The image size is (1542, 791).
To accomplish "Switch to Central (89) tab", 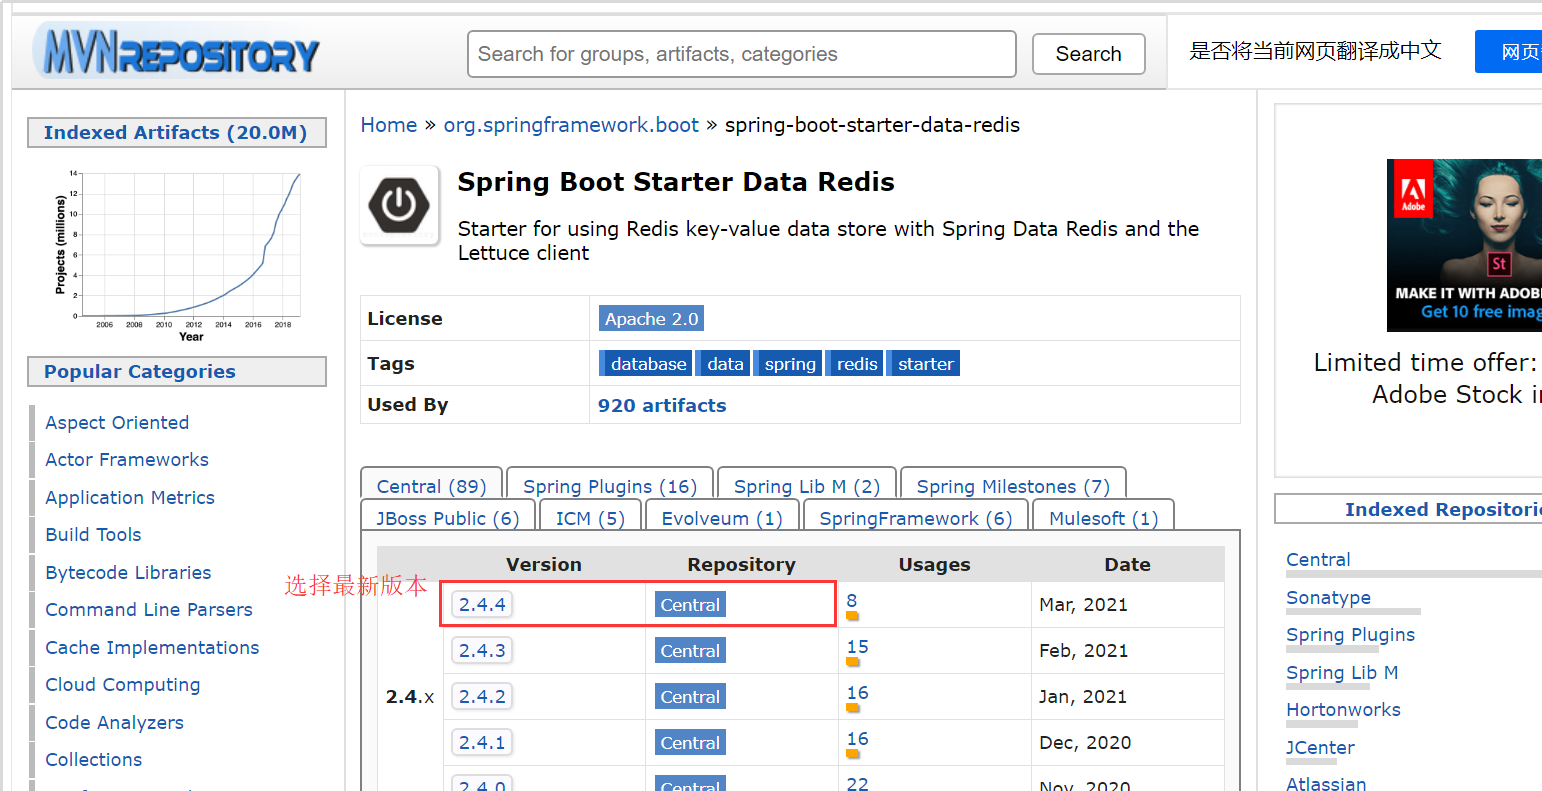I will 431,486.
